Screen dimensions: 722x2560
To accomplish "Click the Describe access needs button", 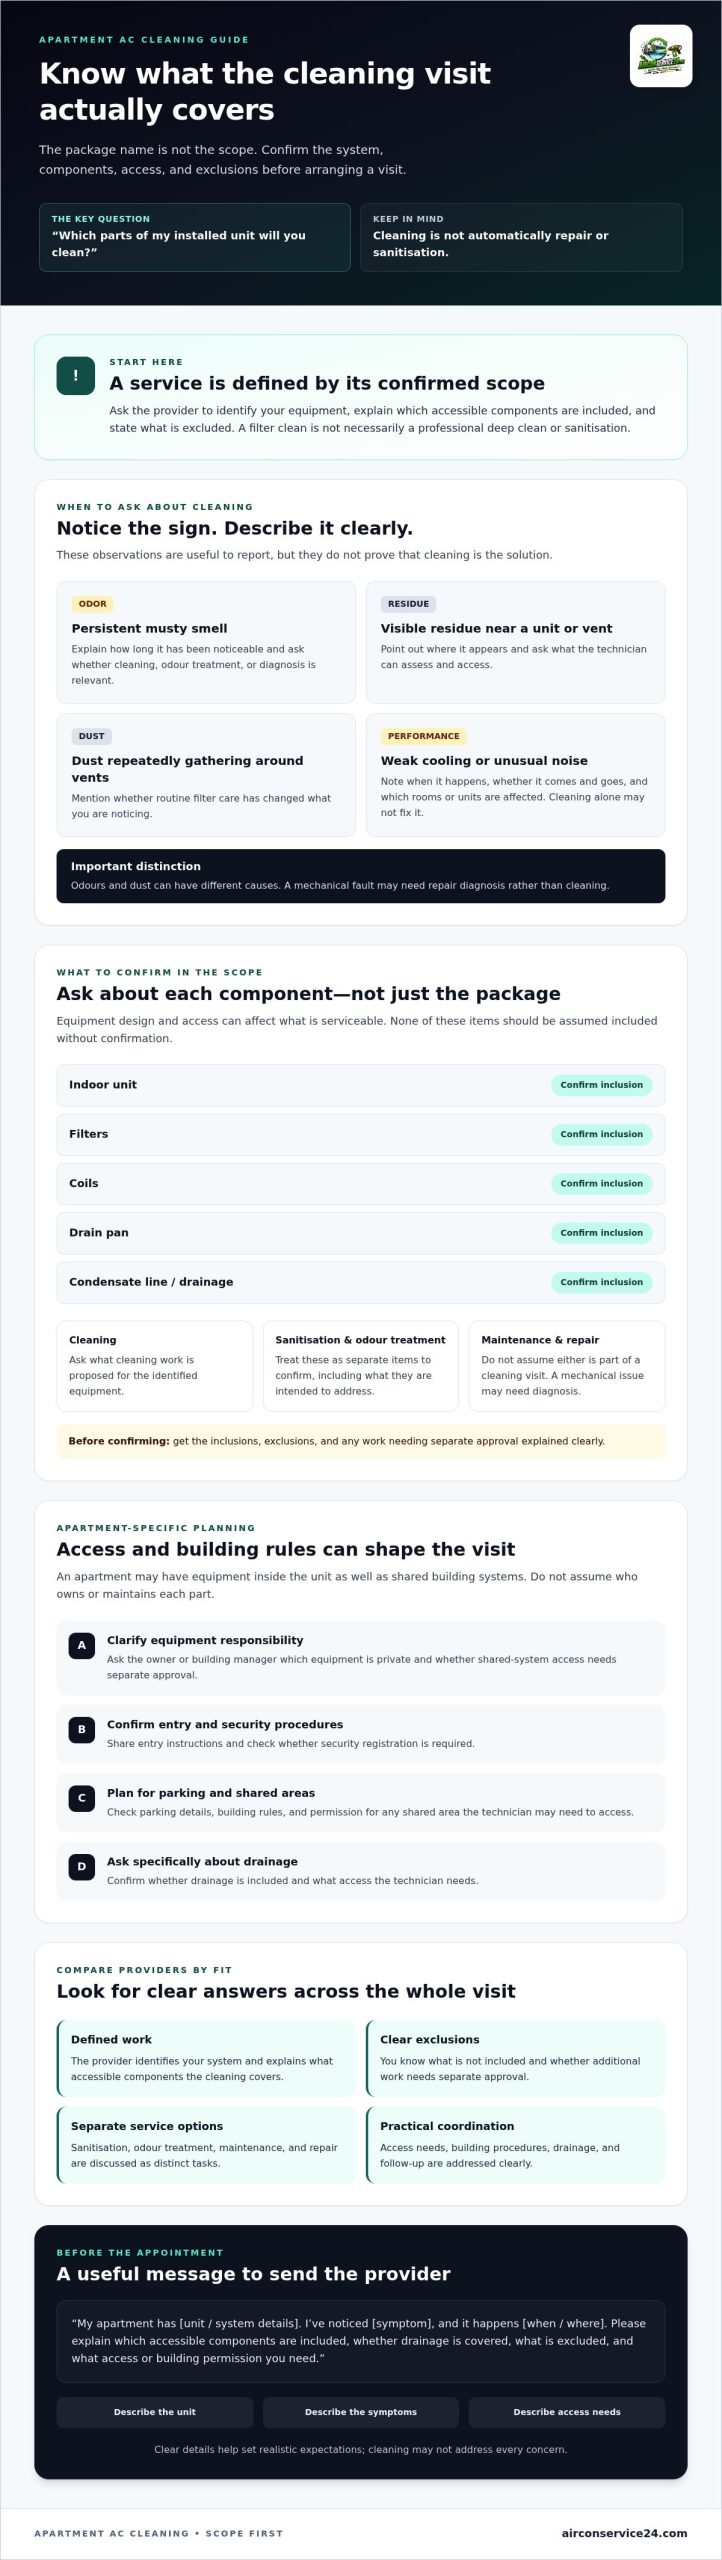I will pyautogui.click(x=567, y=2412).
